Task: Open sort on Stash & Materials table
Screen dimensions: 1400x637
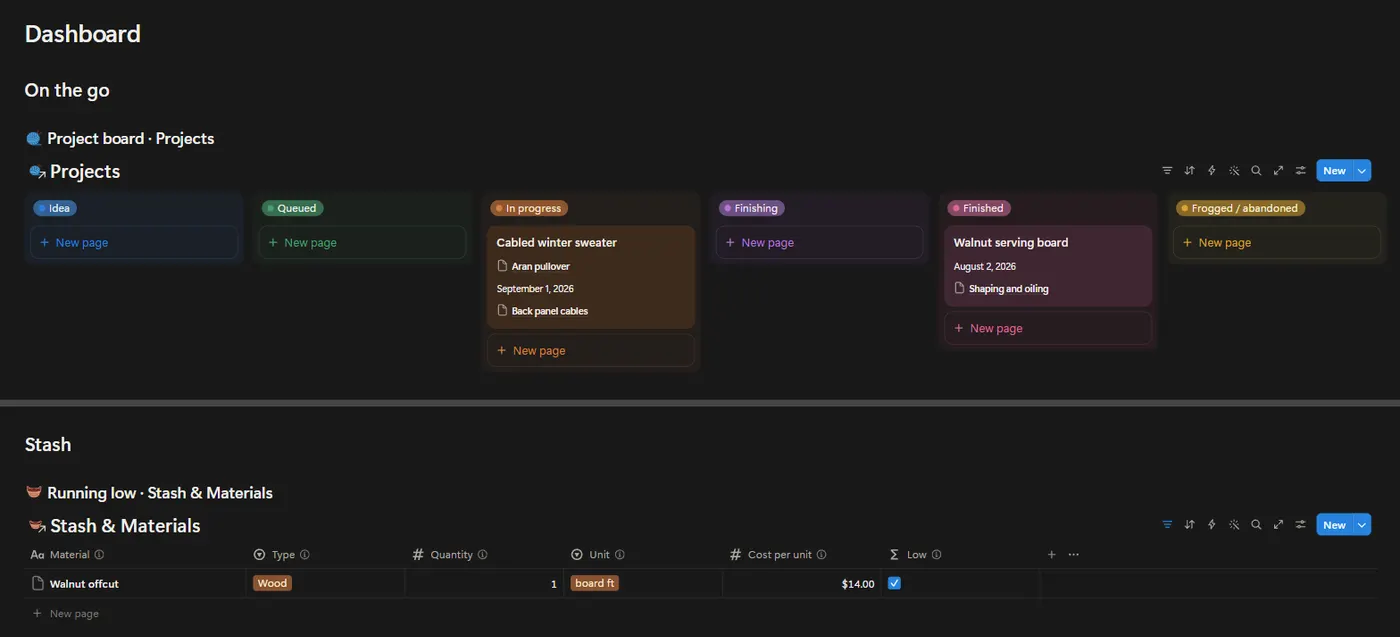Action: [x=1190, y=525]
